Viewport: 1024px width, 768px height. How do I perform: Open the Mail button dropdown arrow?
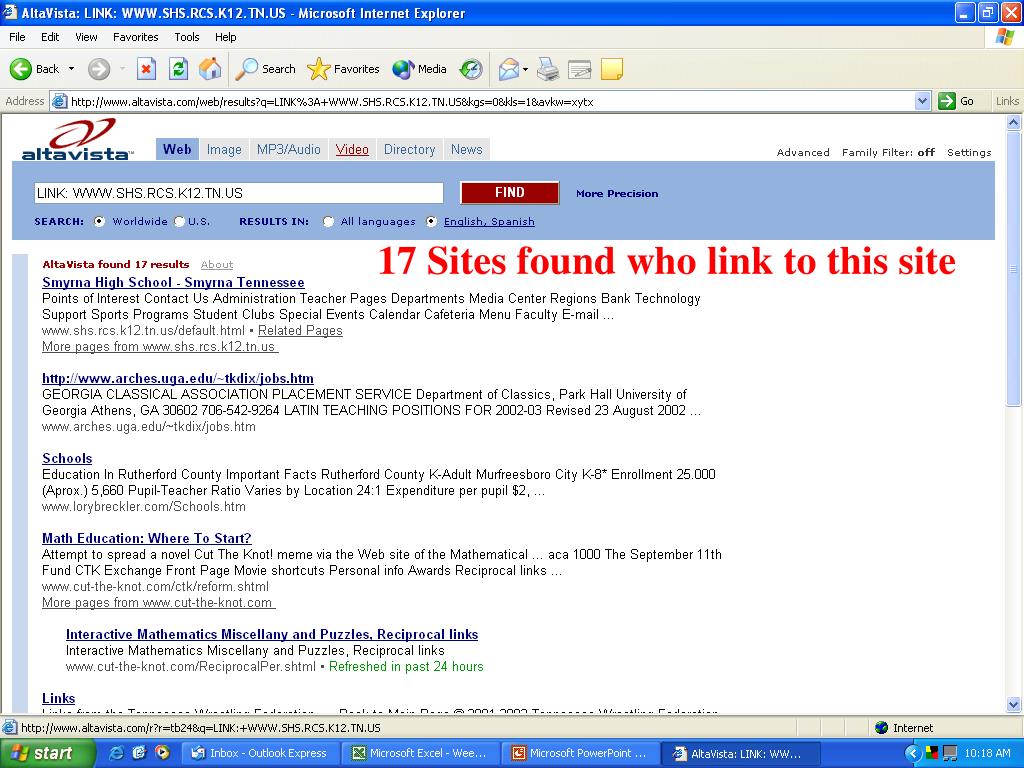525,69
